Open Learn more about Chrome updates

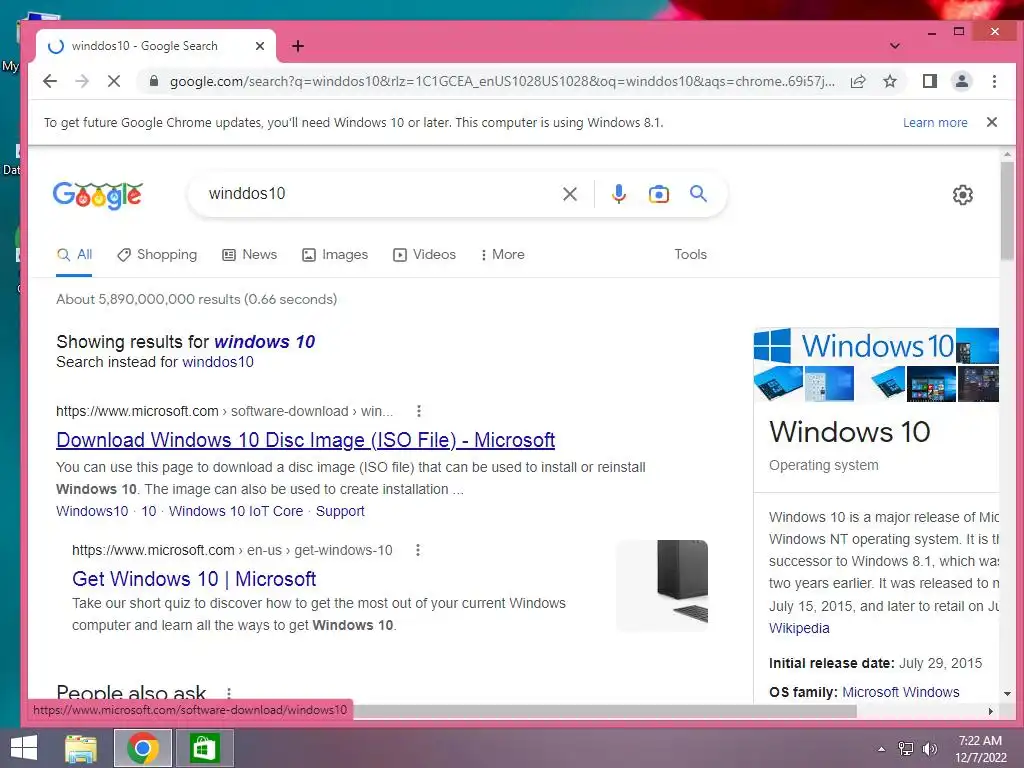[935, 123]
